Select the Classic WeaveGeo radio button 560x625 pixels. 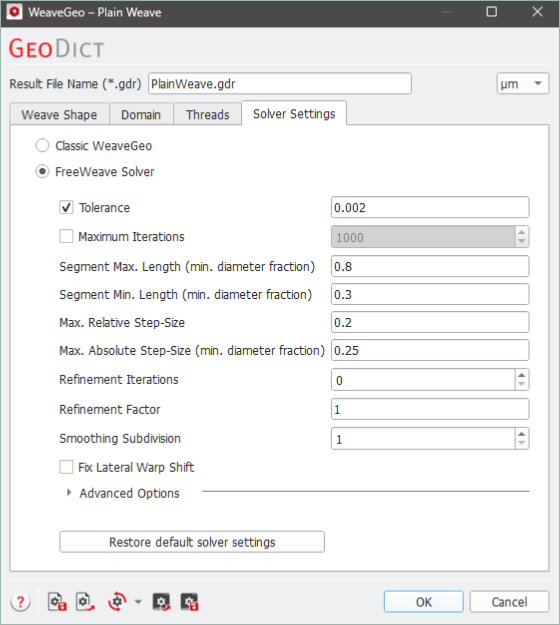coord(42,145)
